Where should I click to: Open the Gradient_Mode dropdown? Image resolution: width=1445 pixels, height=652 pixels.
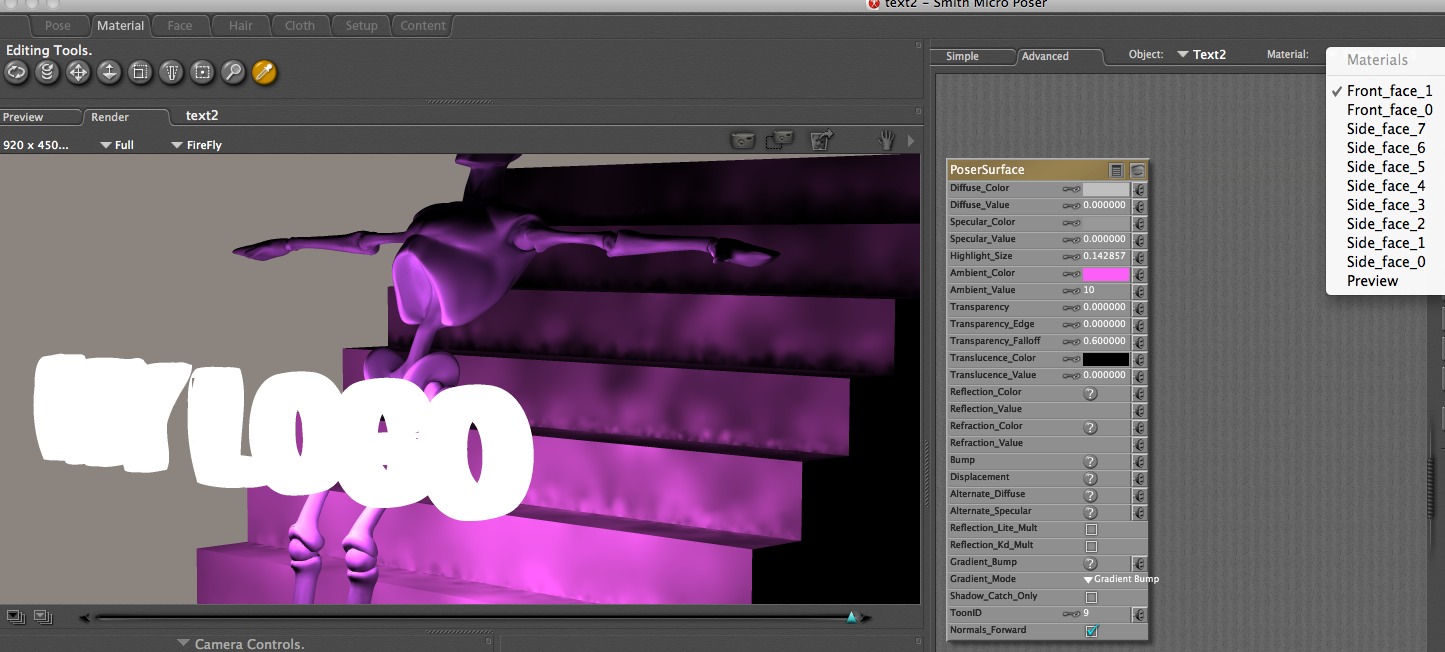tap(1121, 580)
